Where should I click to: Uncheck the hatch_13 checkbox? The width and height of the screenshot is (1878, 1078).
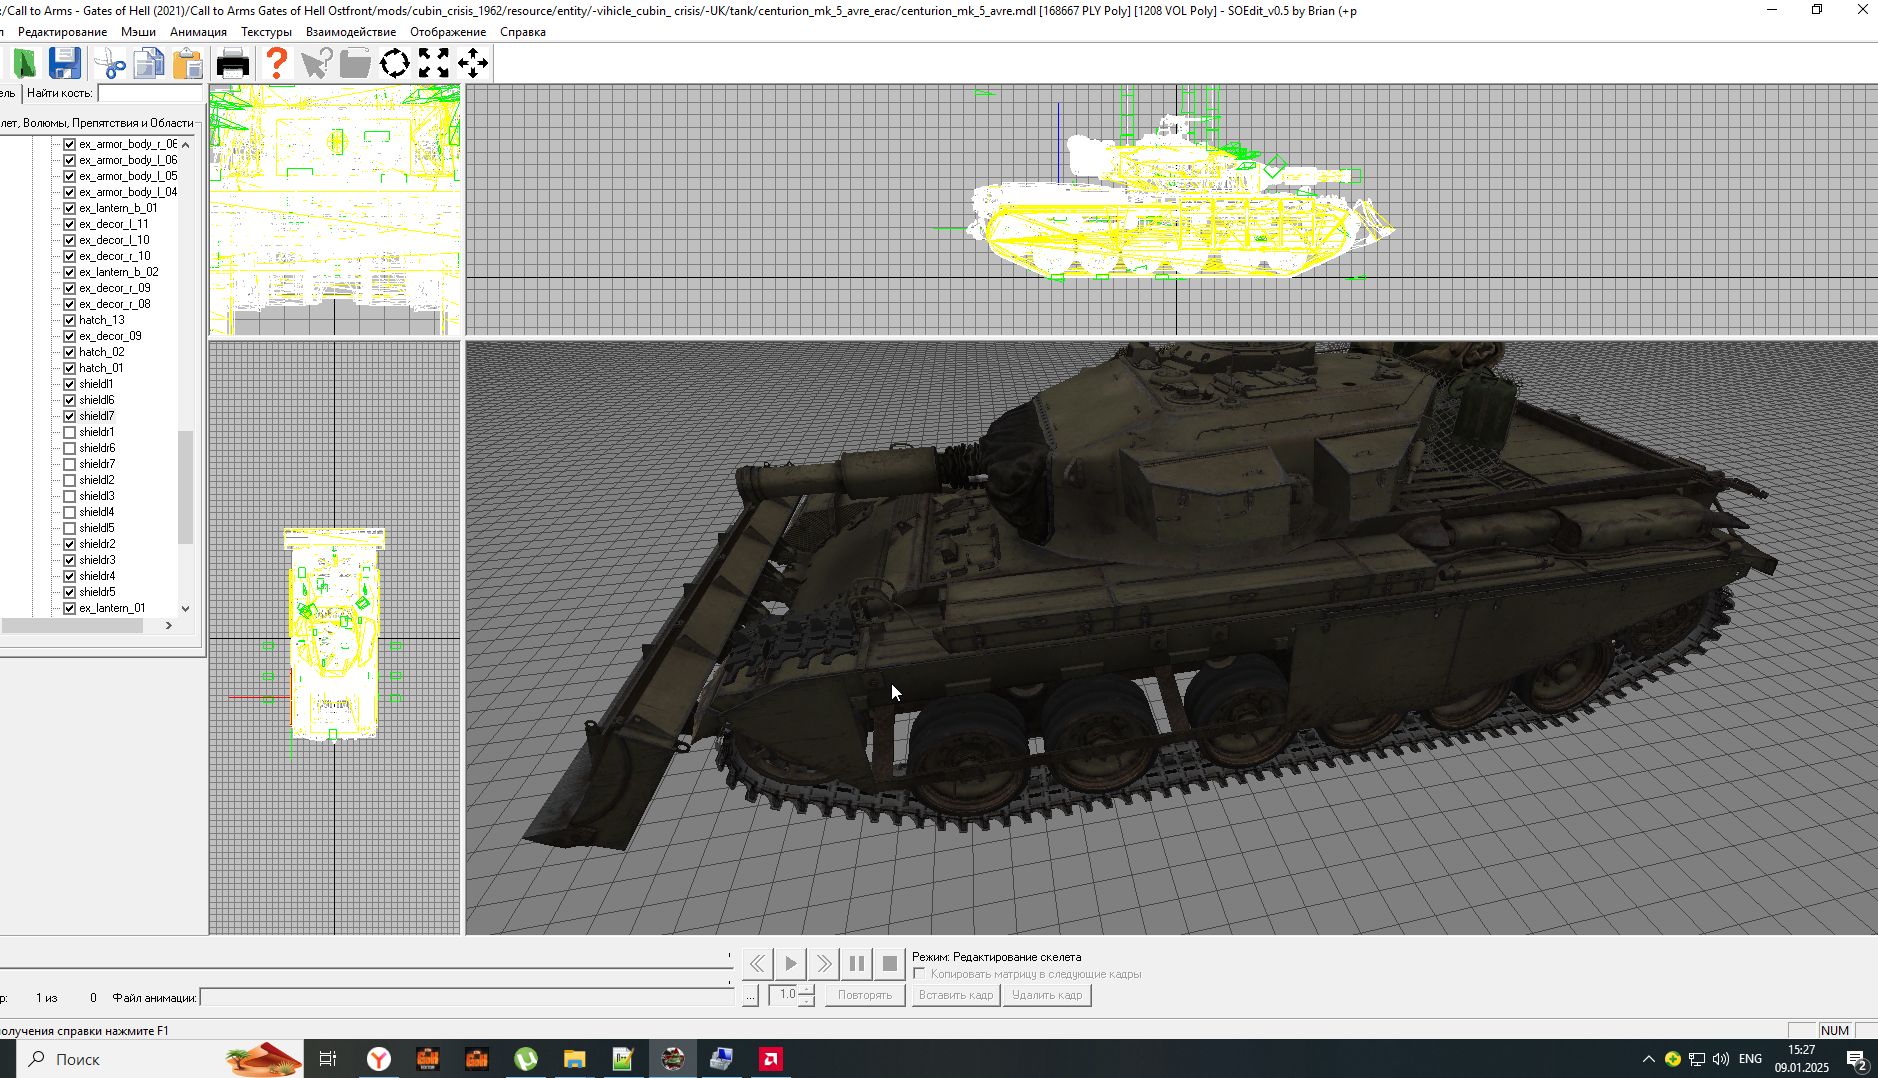click(x=70, y=320)
